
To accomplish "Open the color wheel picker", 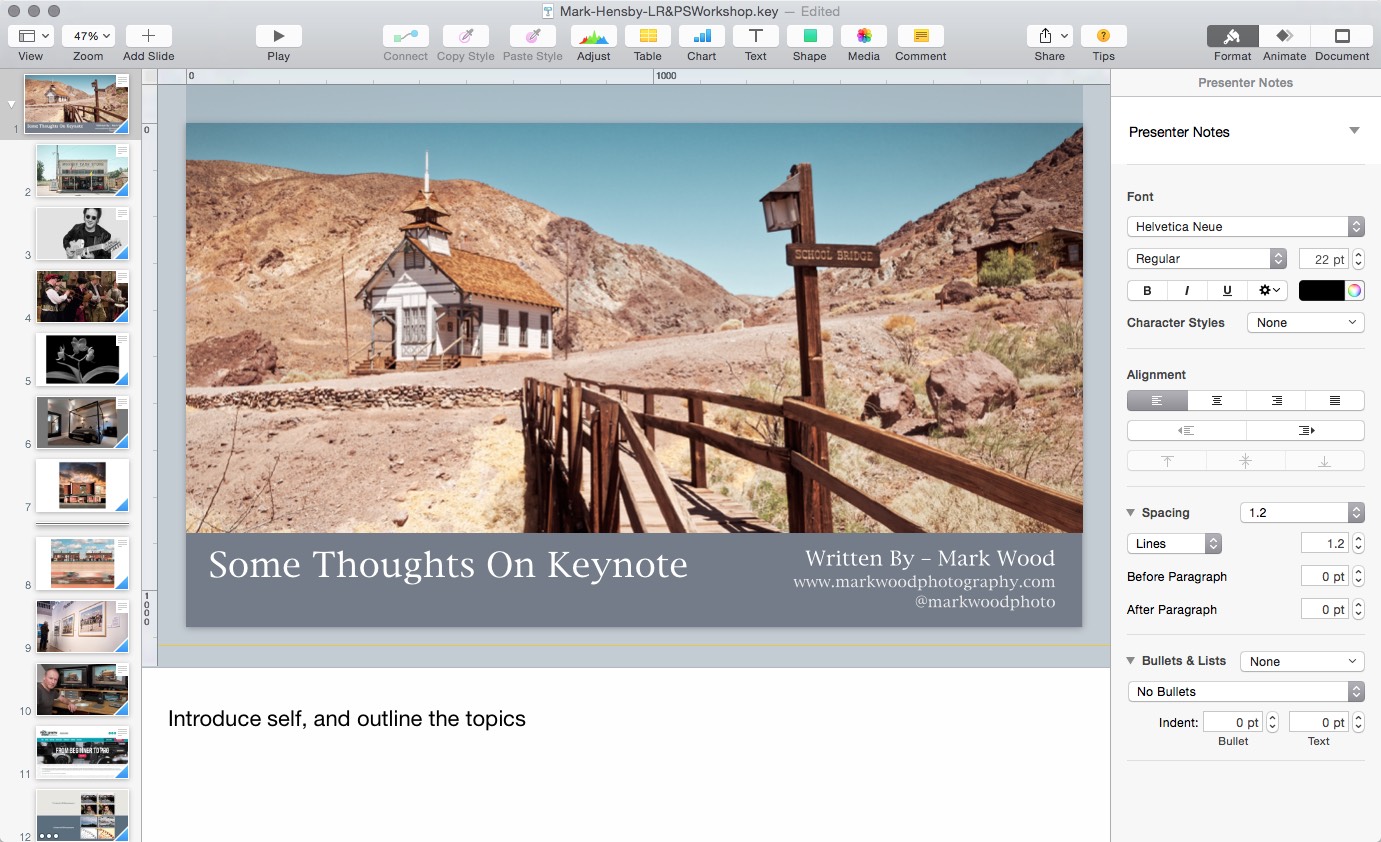I will coord(1355,291).
